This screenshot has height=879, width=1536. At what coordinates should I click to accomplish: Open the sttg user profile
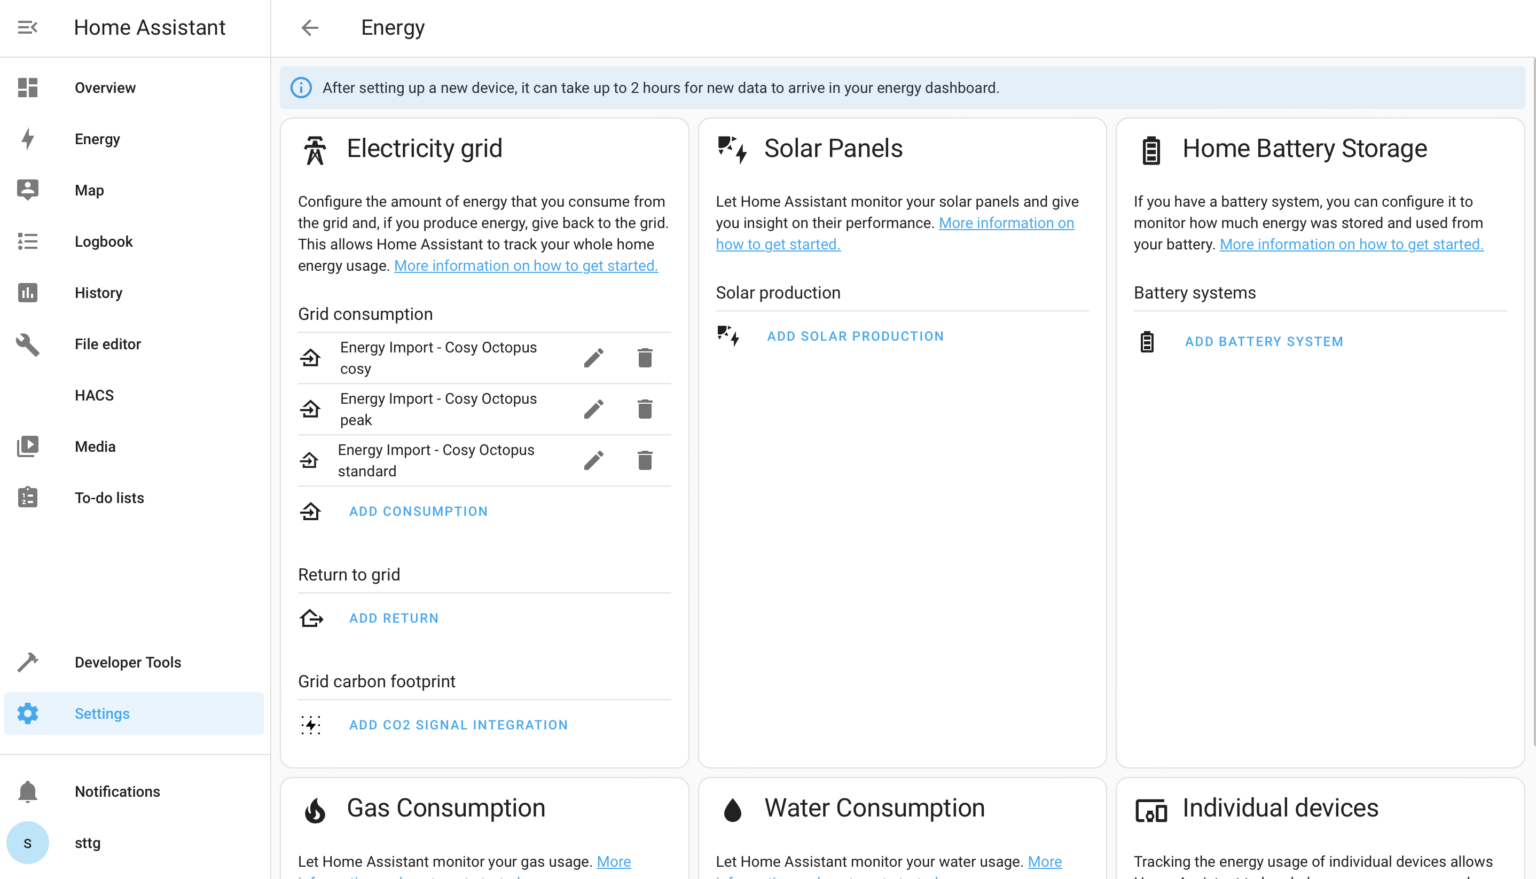27,843
